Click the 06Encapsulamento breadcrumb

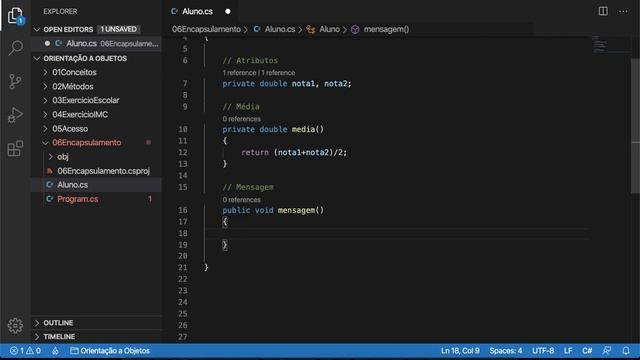coord(206,29)
